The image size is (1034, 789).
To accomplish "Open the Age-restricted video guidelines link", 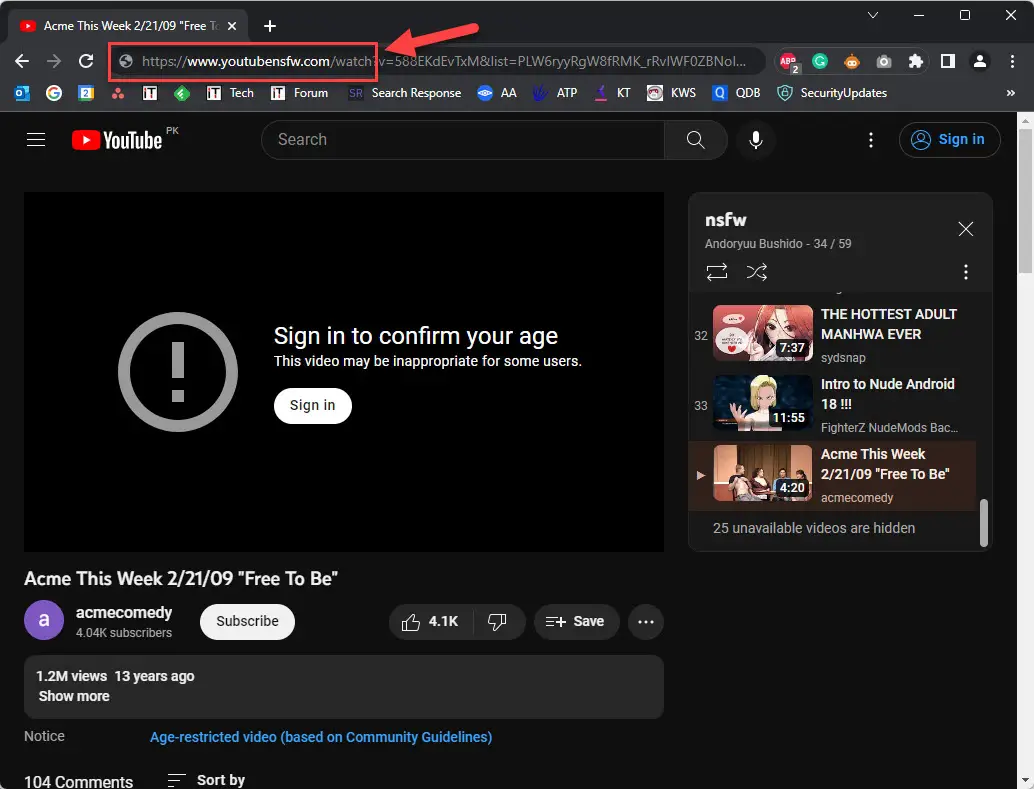I will pos(320,737).
